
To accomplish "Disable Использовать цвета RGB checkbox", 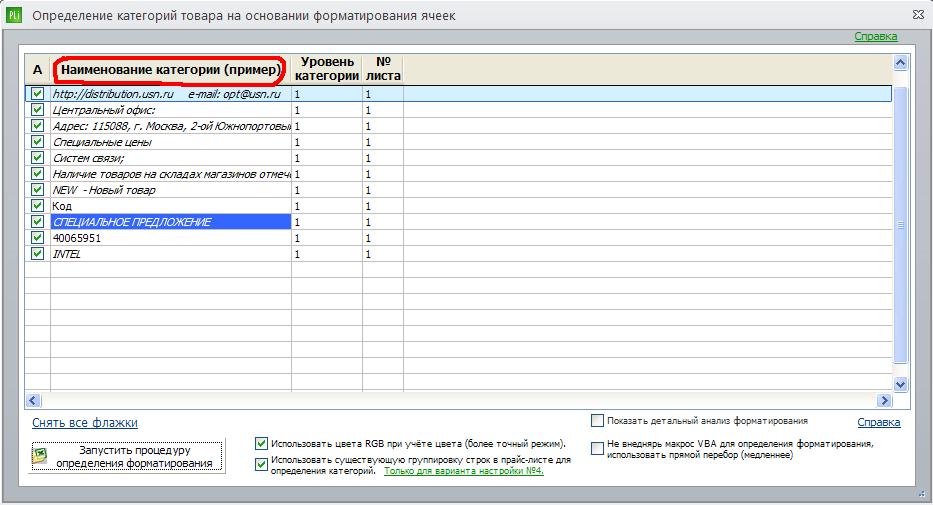I will [261, 443].
